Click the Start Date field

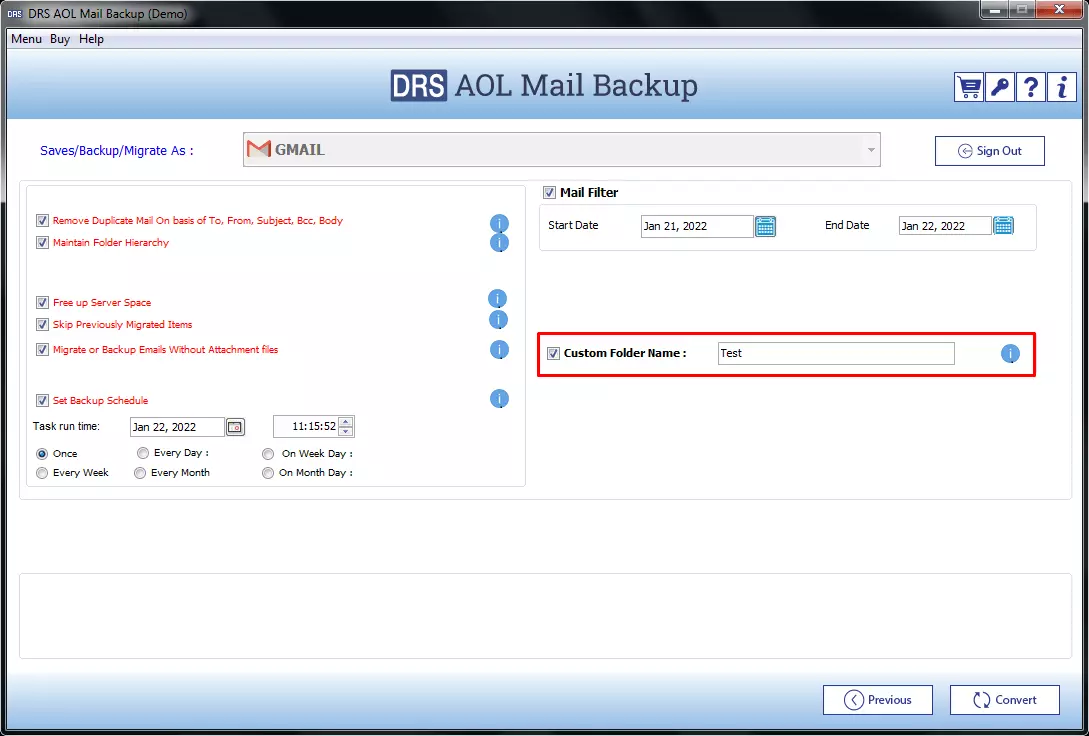[x=697, y=226]
